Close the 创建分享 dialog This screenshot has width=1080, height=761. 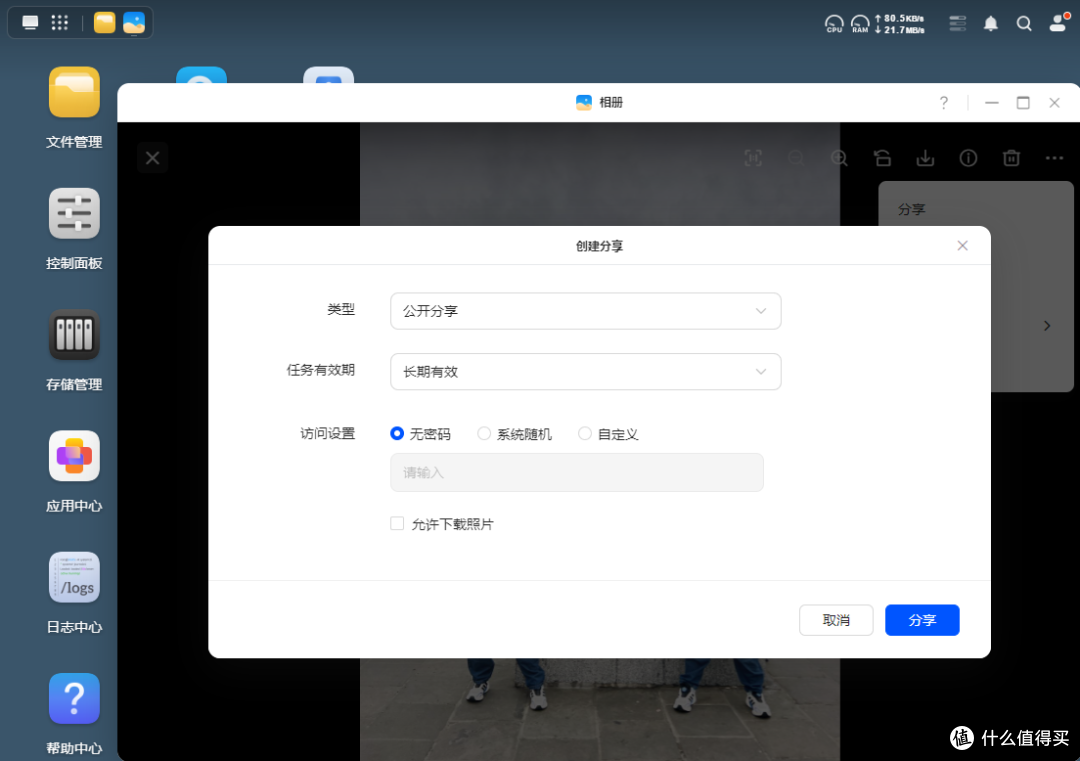[x=962, y=246]
